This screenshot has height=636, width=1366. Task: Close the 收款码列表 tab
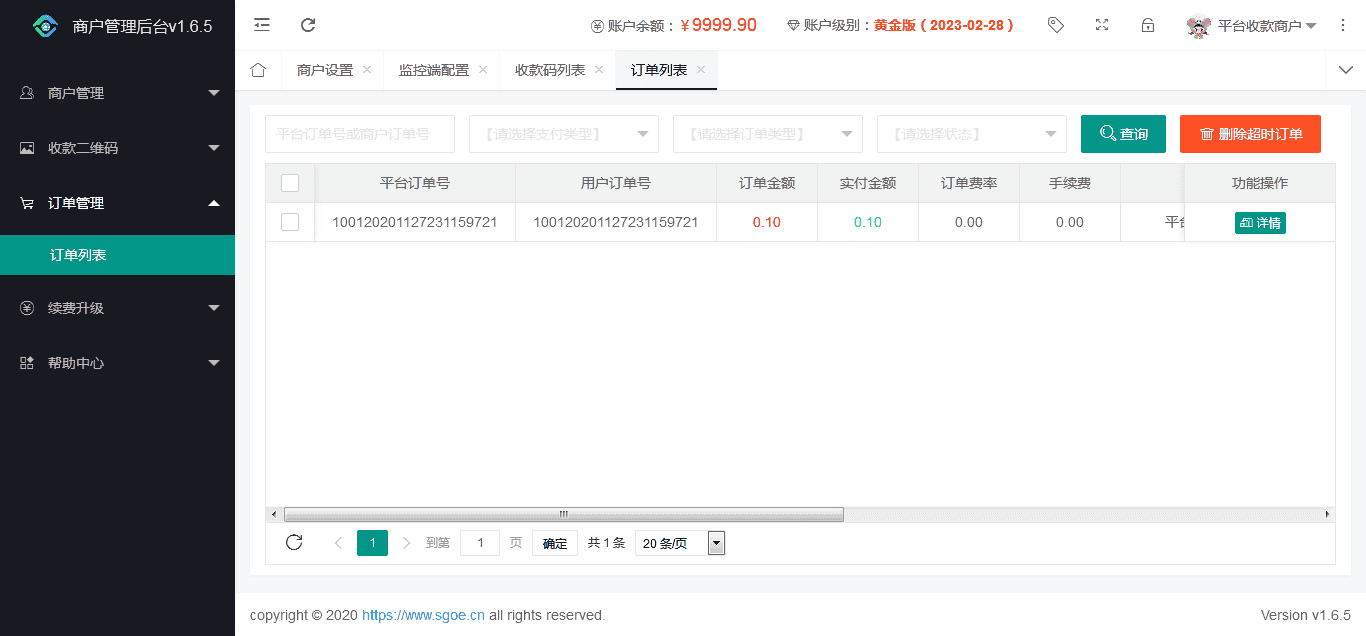[599, 70]
